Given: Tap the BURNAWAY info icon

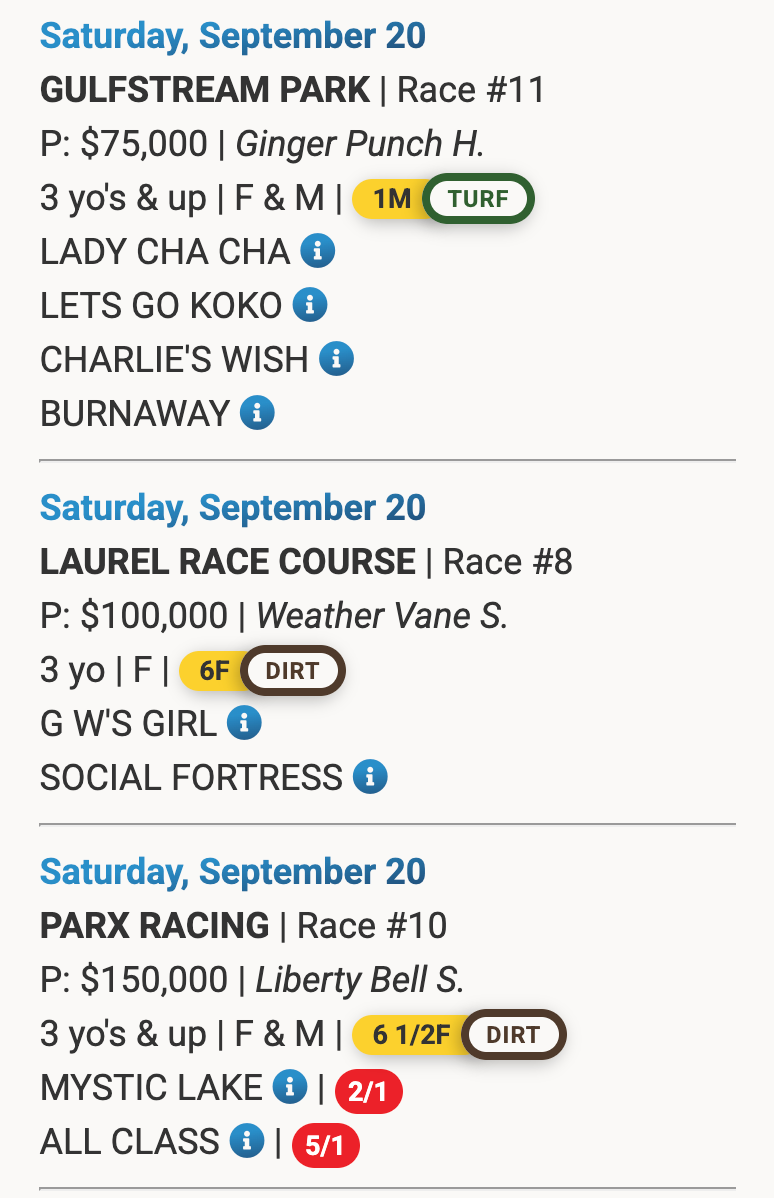Looking at the screenshot, I should point(257,412).
